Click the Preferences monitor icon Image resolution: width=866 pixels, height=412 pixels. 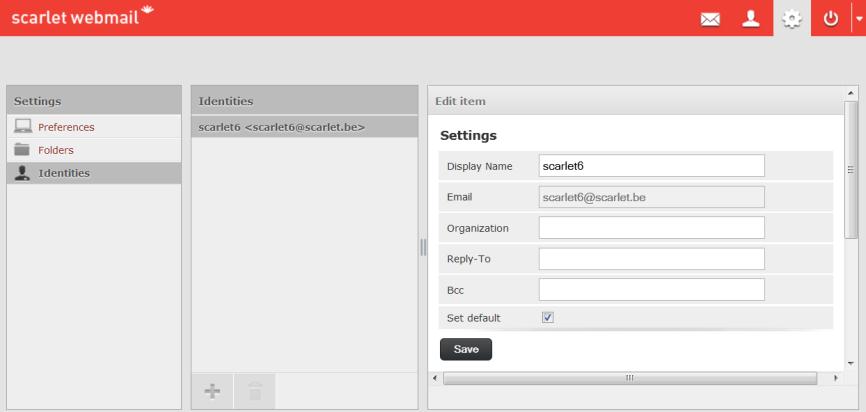[23, 126]
